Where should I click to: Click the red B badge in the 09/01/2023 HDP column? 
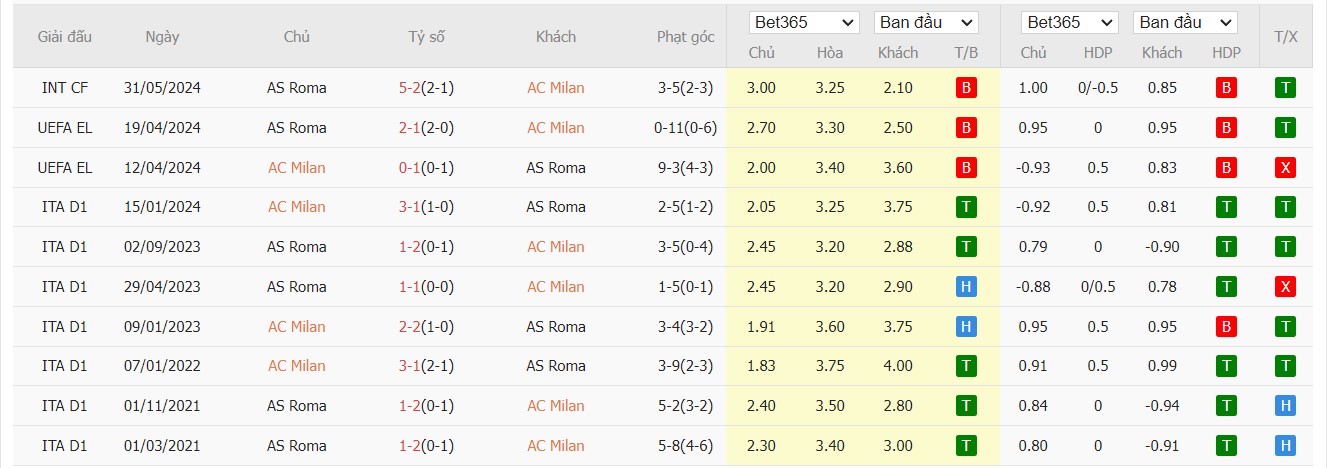click(1226, 327)
